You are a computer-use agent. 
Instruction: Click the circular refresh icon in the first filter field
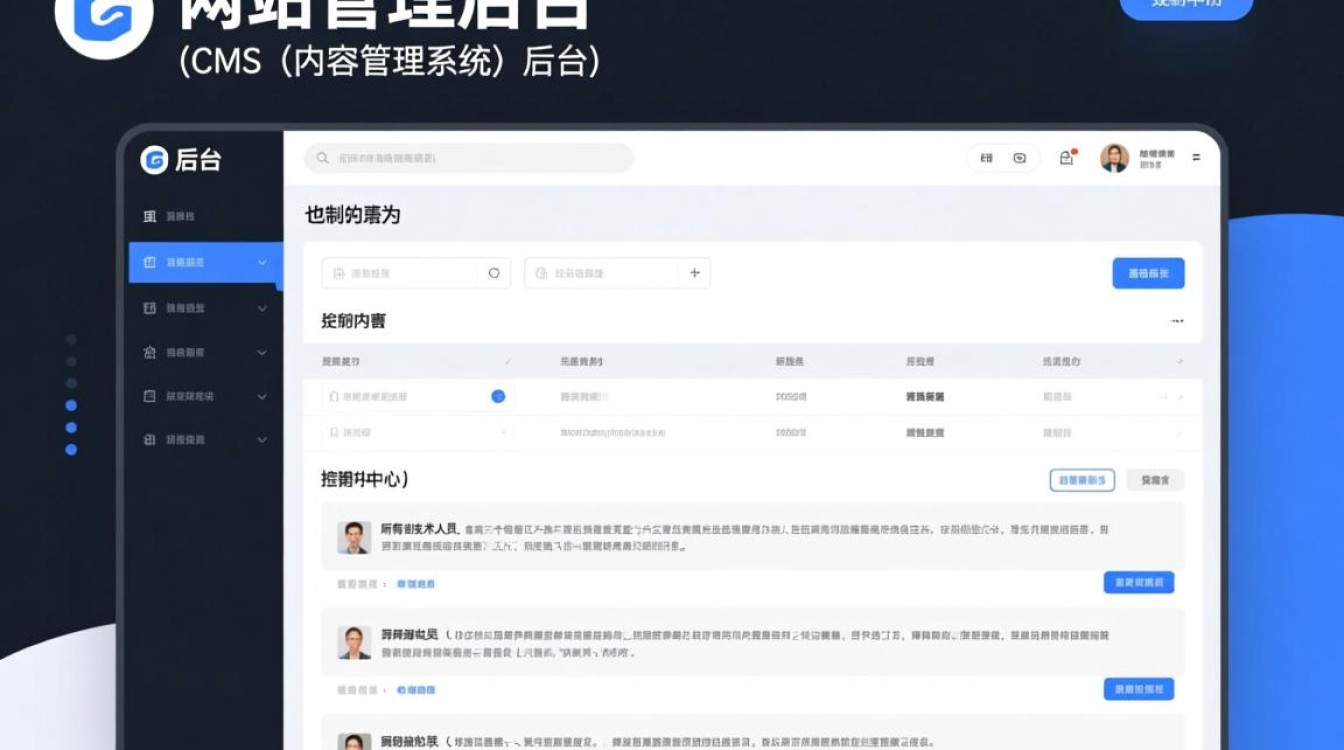coord(494,273)
